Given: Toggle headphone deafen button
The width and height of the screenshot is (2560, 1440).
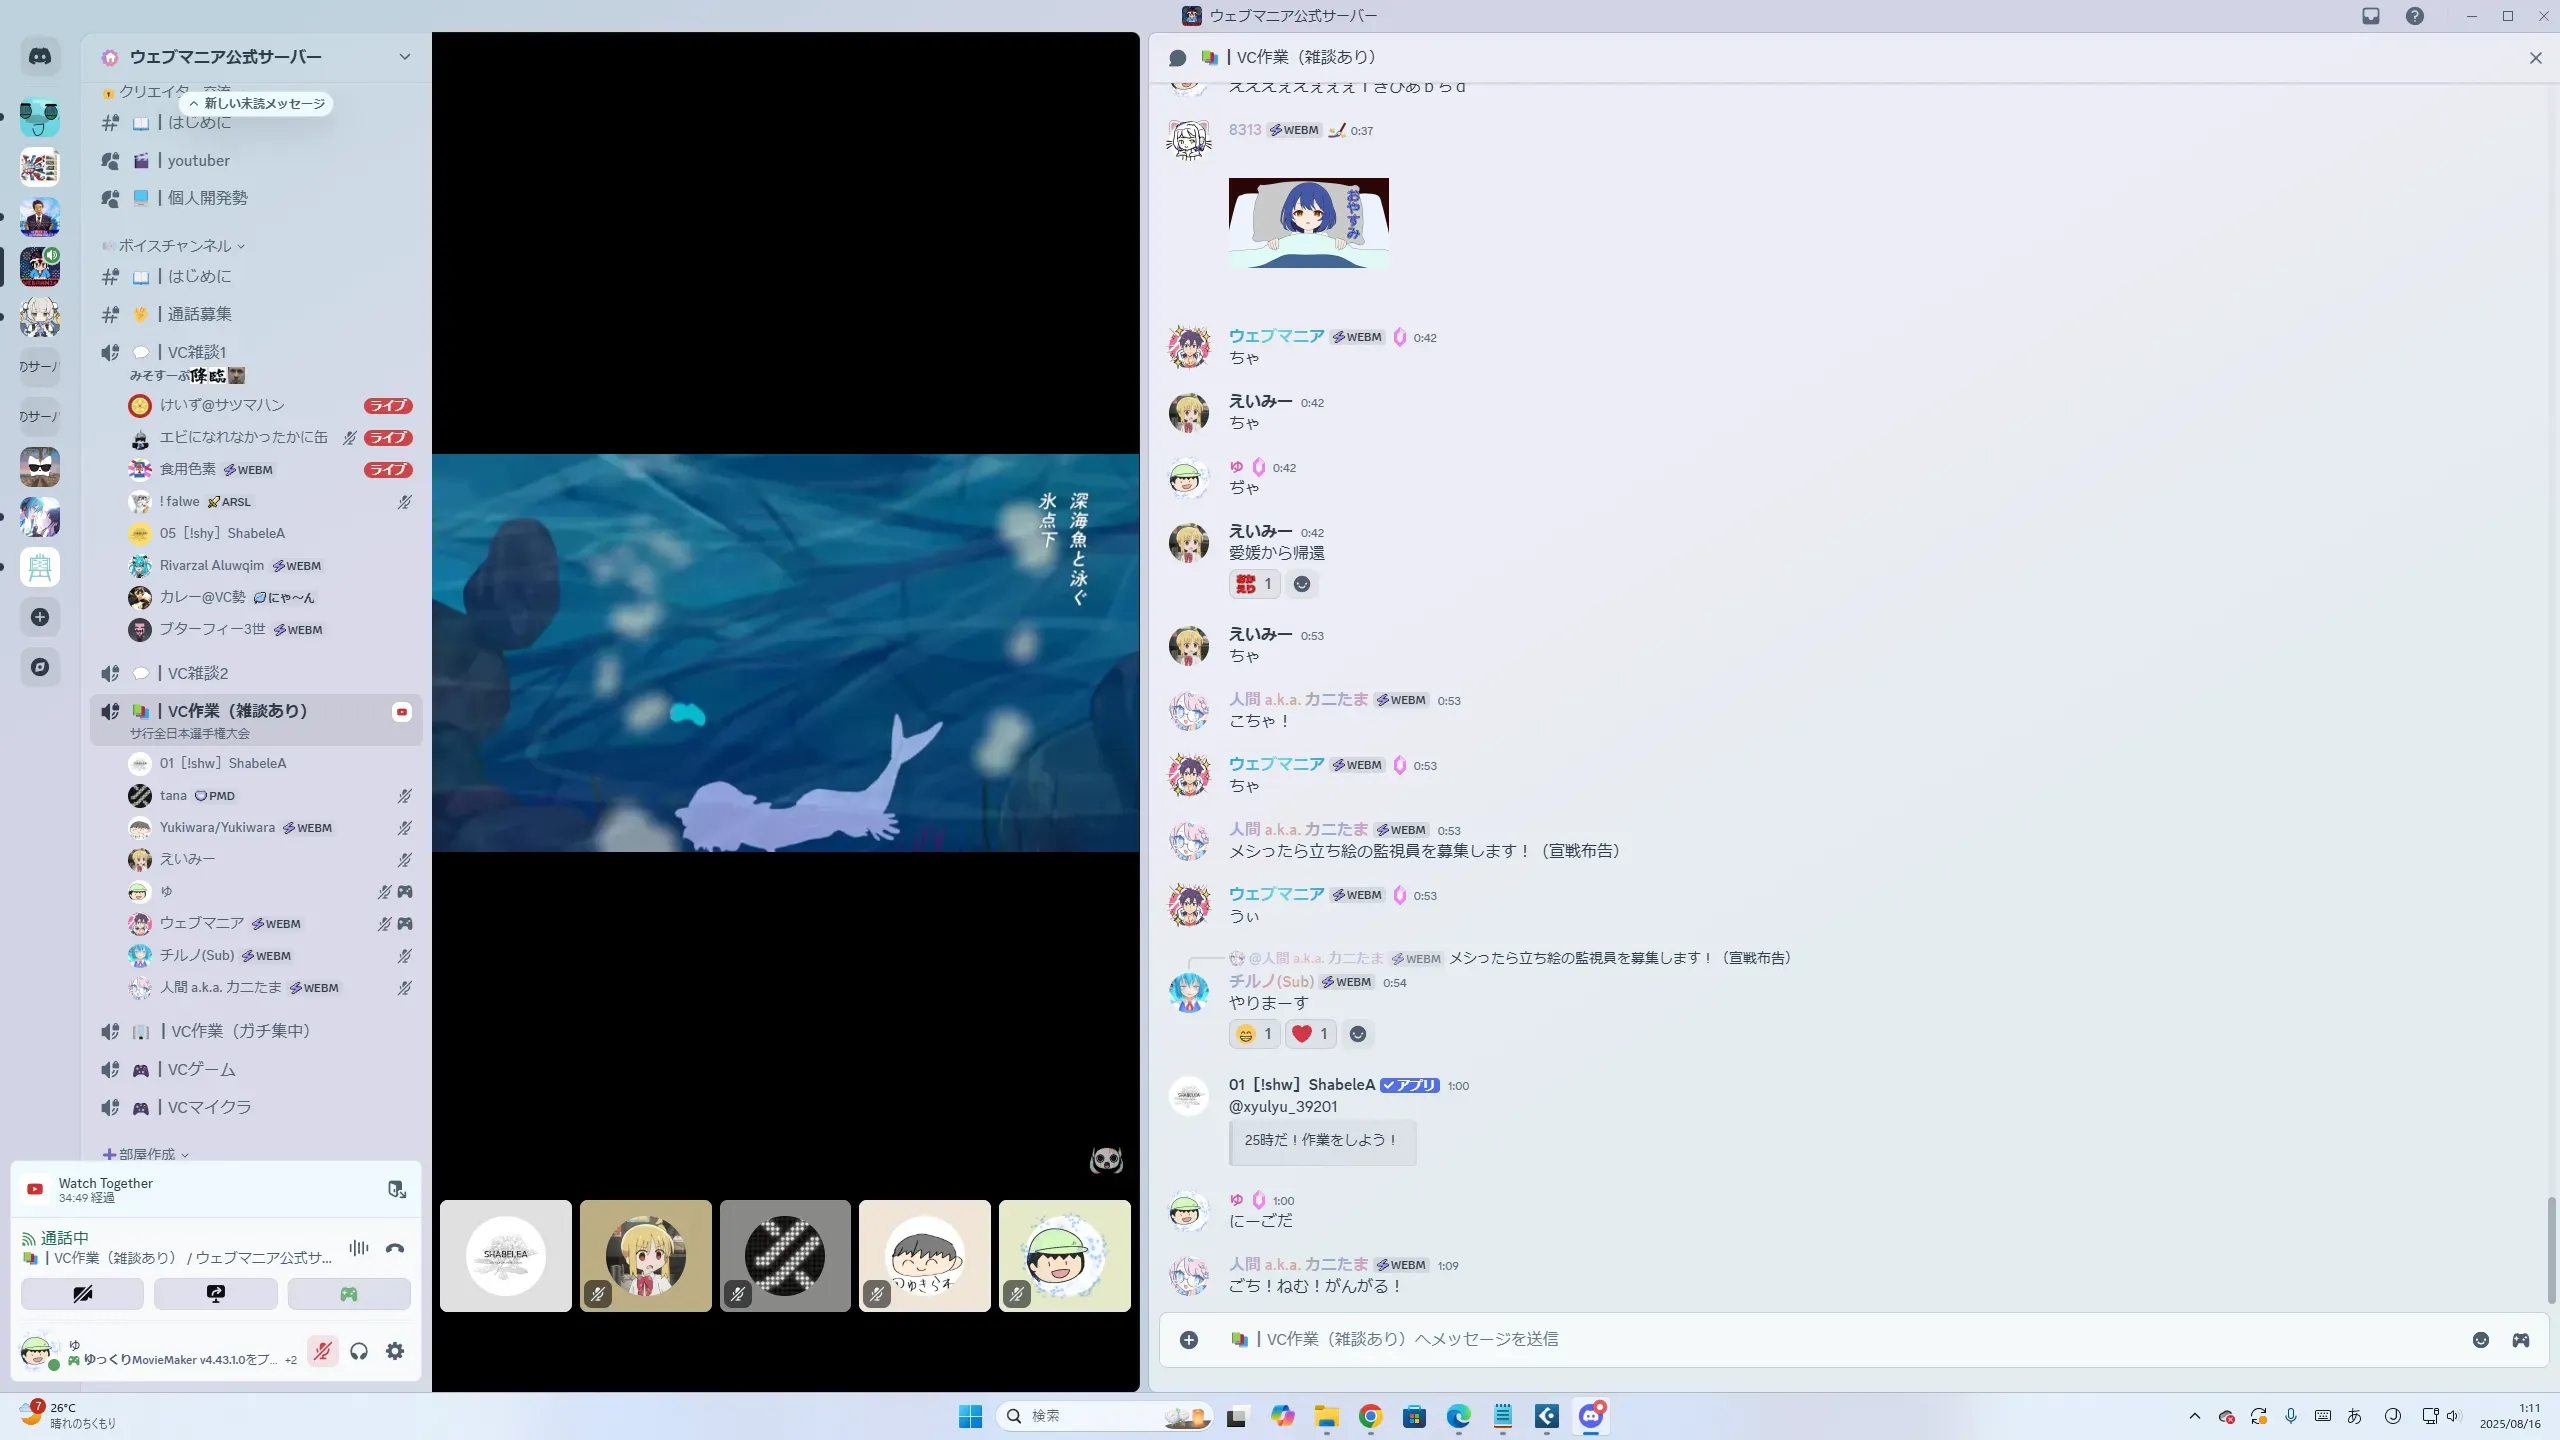Looking at the screenshot, I should 359,1351.
